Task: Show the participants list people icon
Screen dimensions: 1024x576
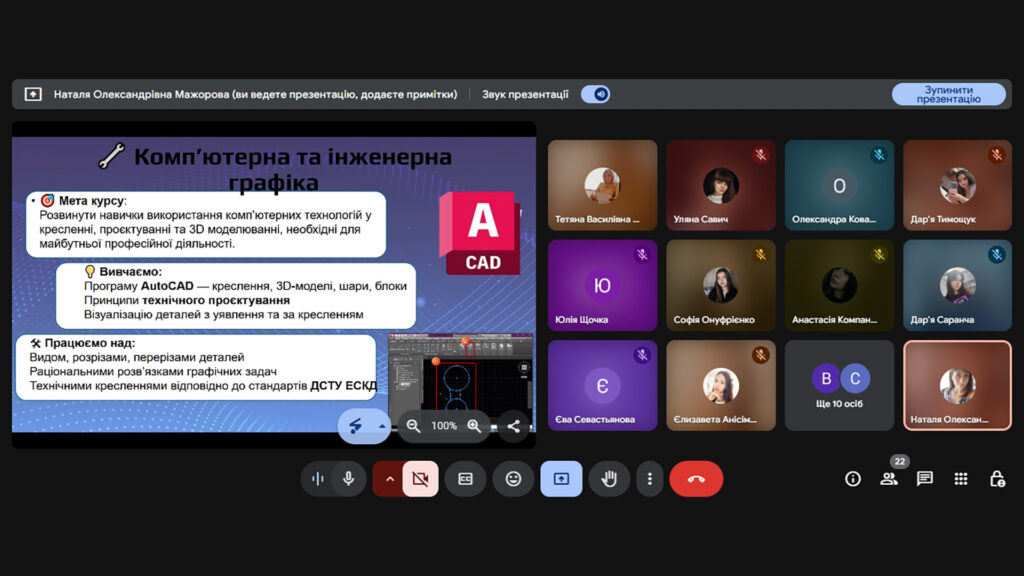Action: click(x=888, y=479)
